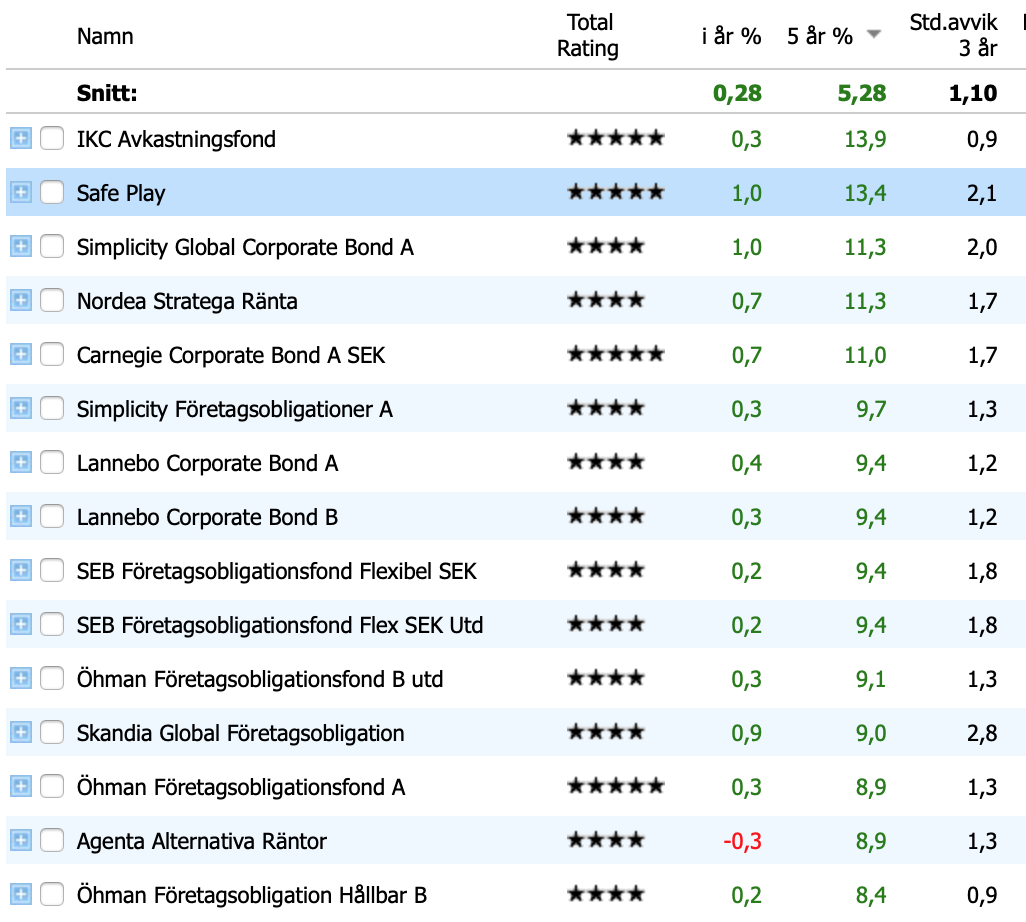The height and width of the screenshot is (922, 1026).
Task: Select Lannebo Corporate Bond B checkbox
Action: click(x=52, y=516)
